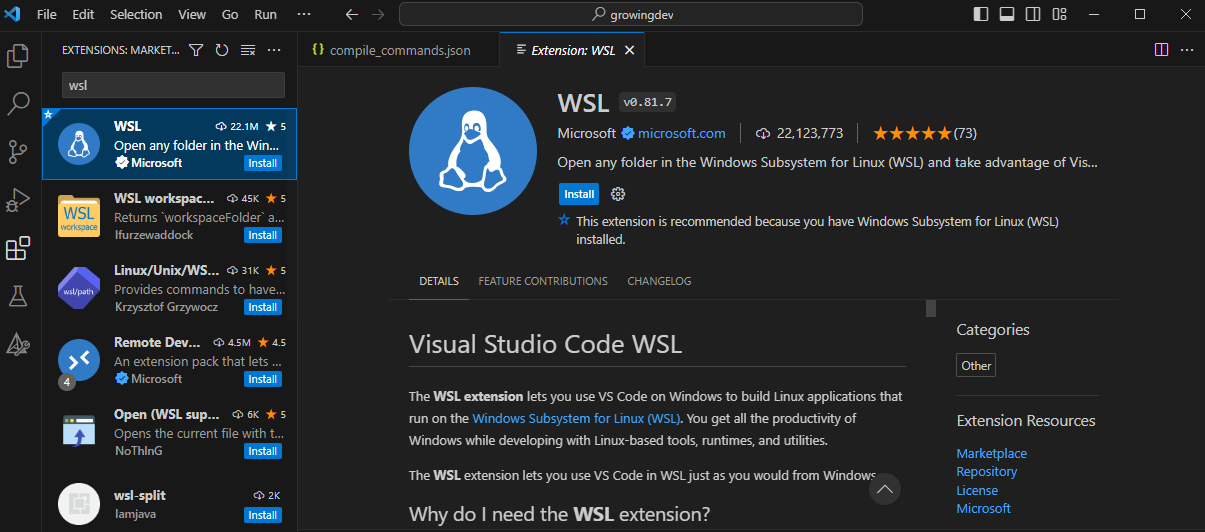Open the Microsoft resource link
The image size is (1205, 532).
click(983, 508)
